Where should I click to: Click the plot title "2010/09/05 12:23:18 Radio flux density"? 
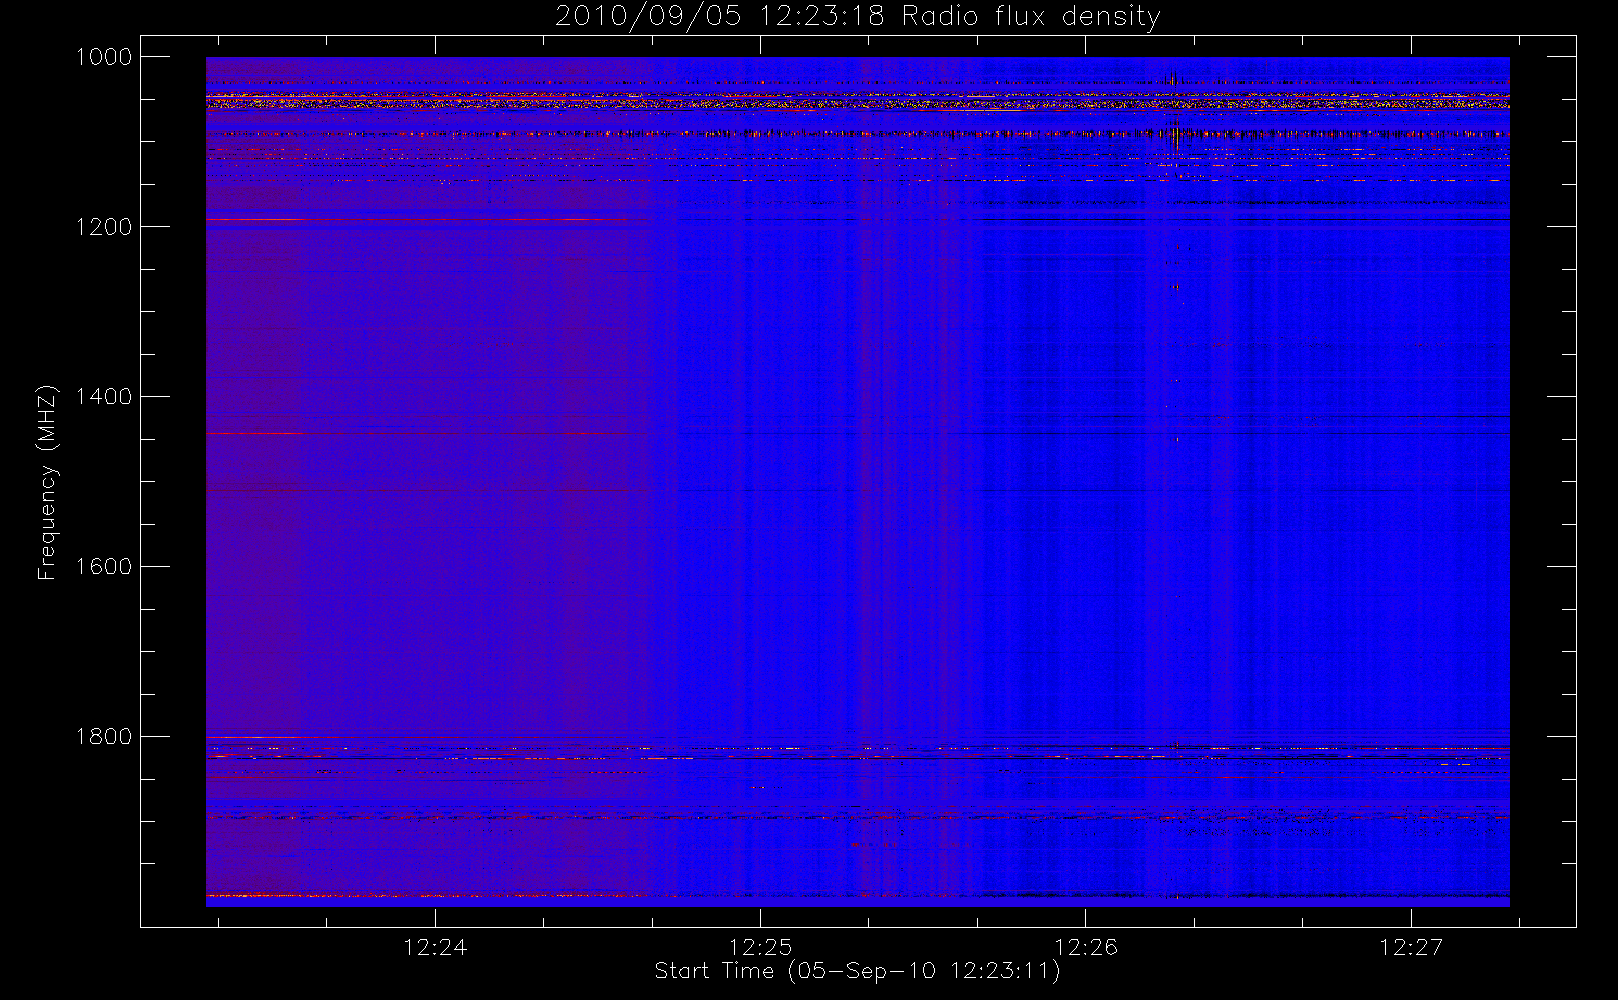[x=857, y=17]
